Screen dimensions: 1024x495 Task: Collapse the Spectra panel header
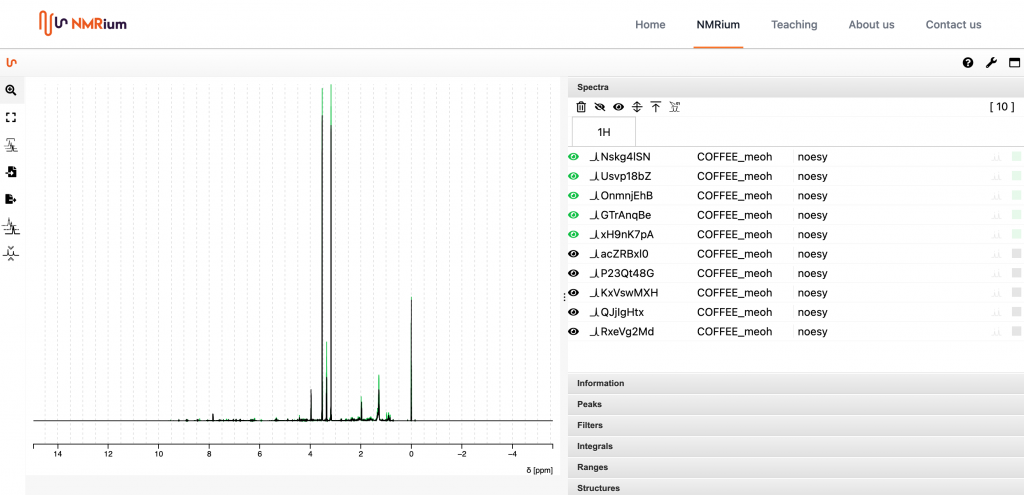pyautogui.click(x=795, y=87)
